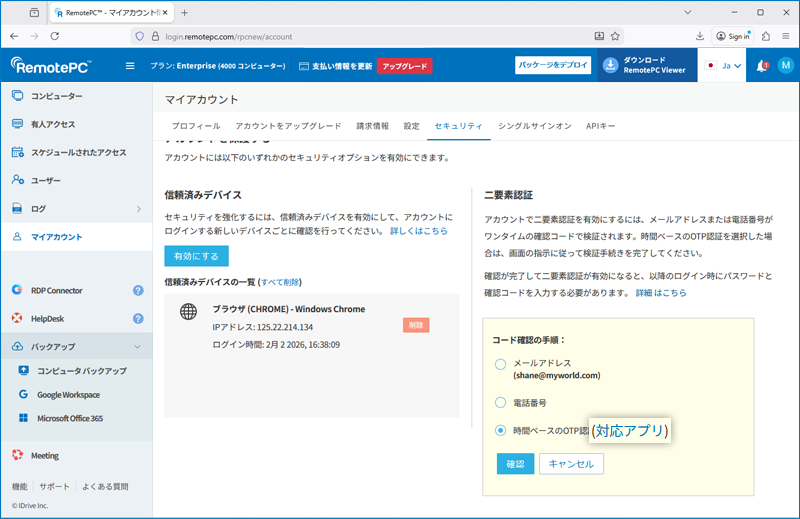
Task: Click the Meeting icon
Action: click(17, 455)
